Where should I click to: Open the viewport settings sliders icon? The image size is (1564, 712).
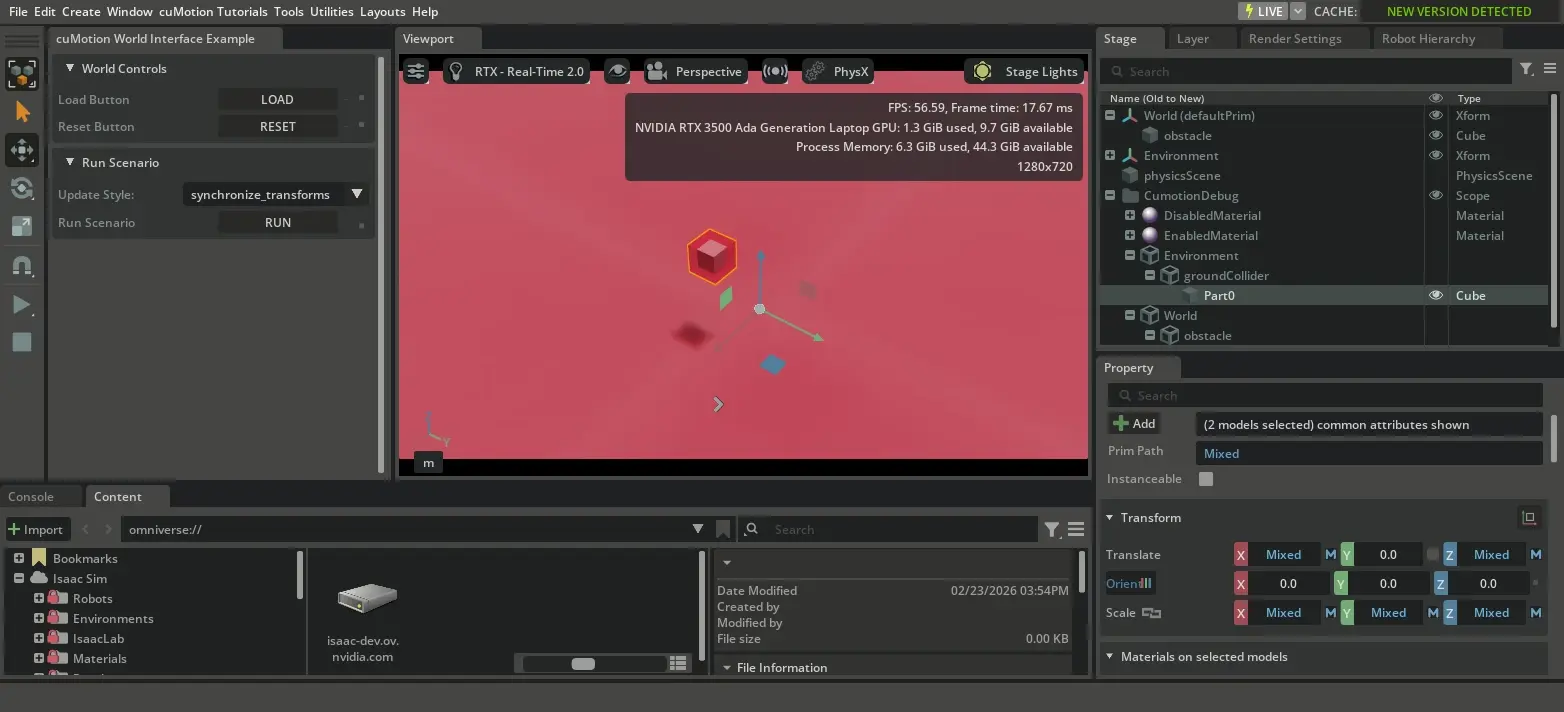(416, 71)
